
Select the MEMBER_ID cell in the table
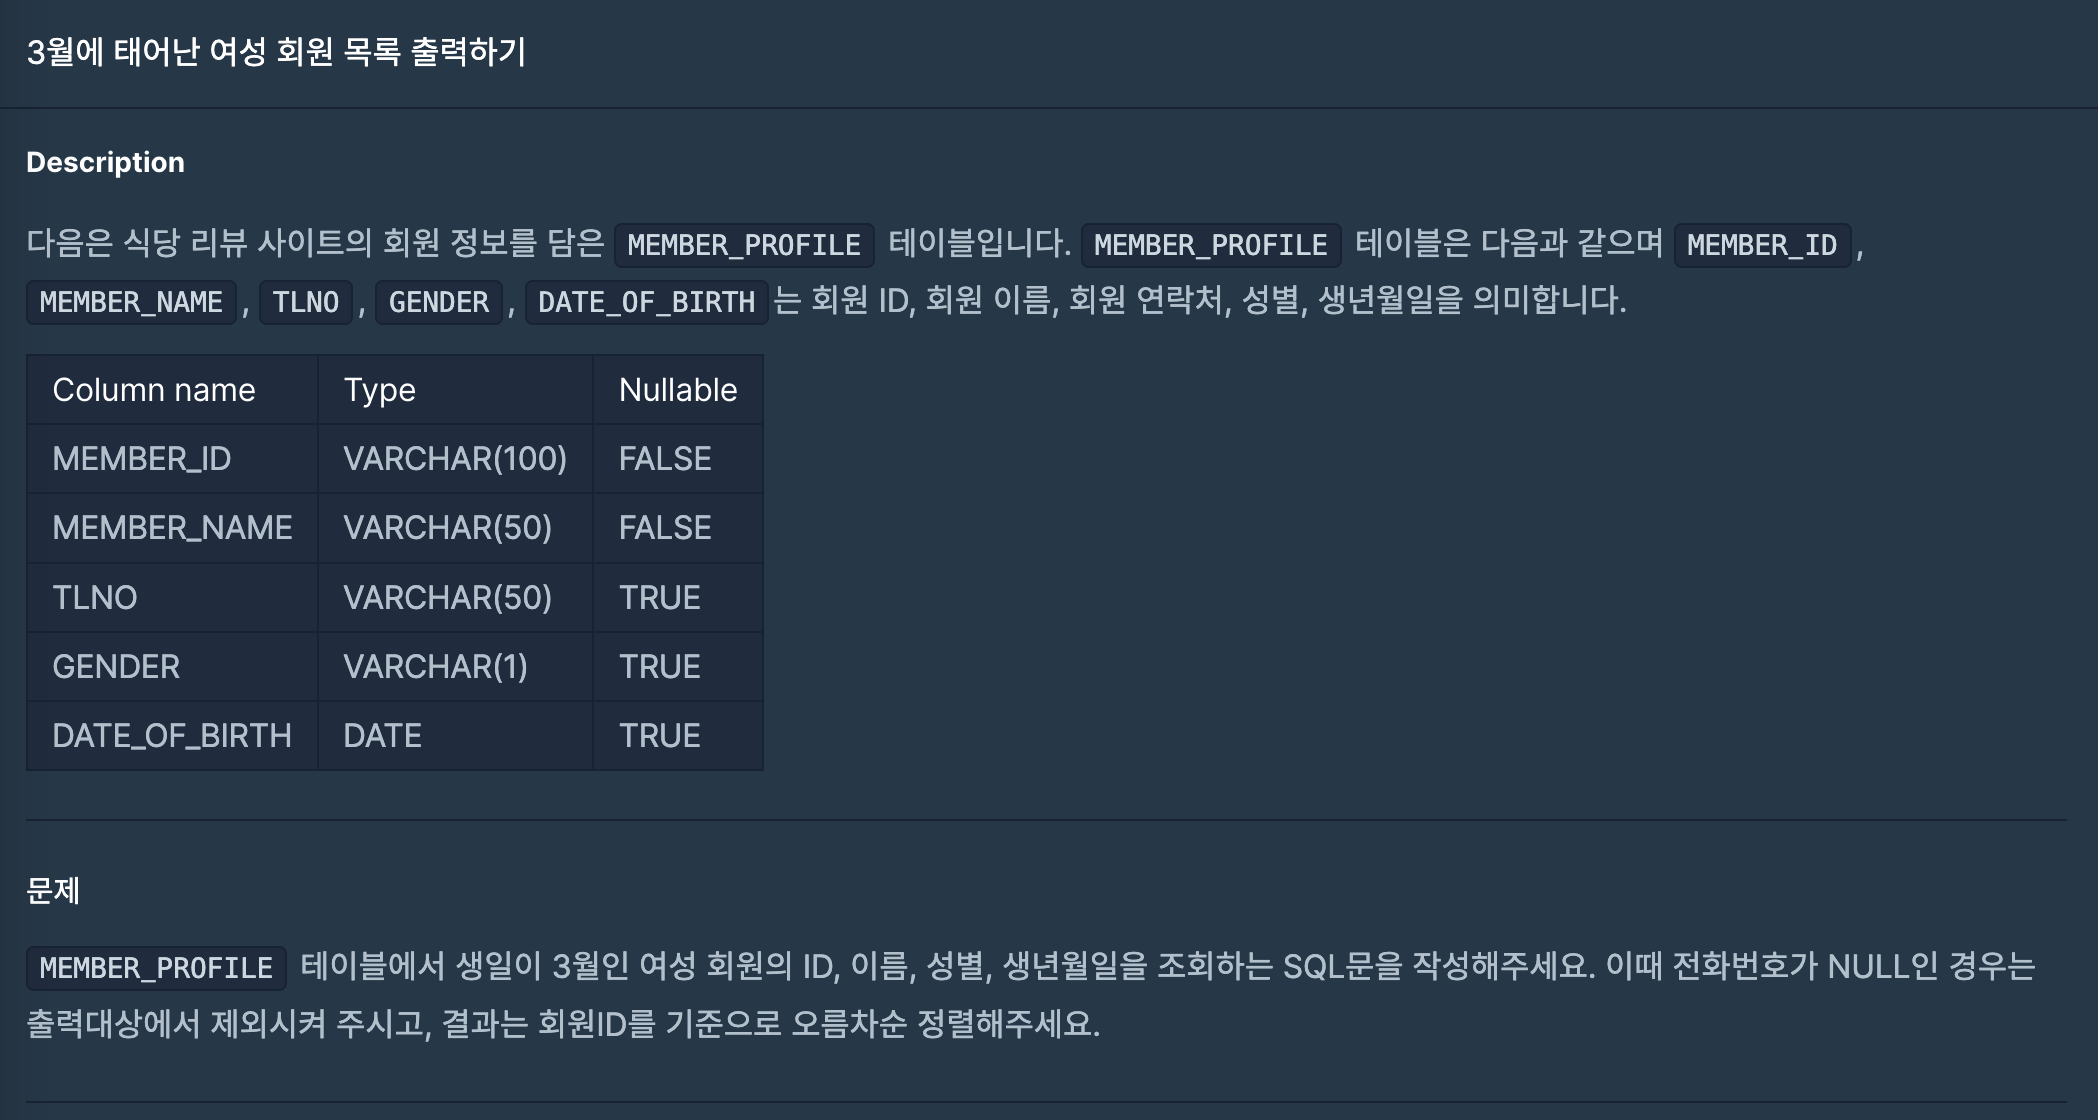[x=142, y=459]
